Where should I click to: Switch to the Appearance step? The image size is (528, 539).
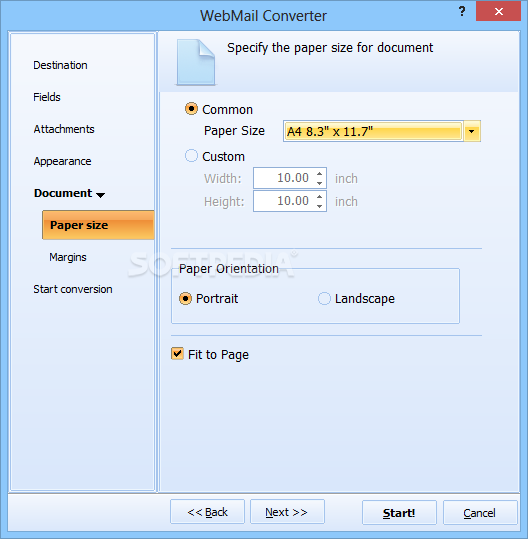(63, 161)
